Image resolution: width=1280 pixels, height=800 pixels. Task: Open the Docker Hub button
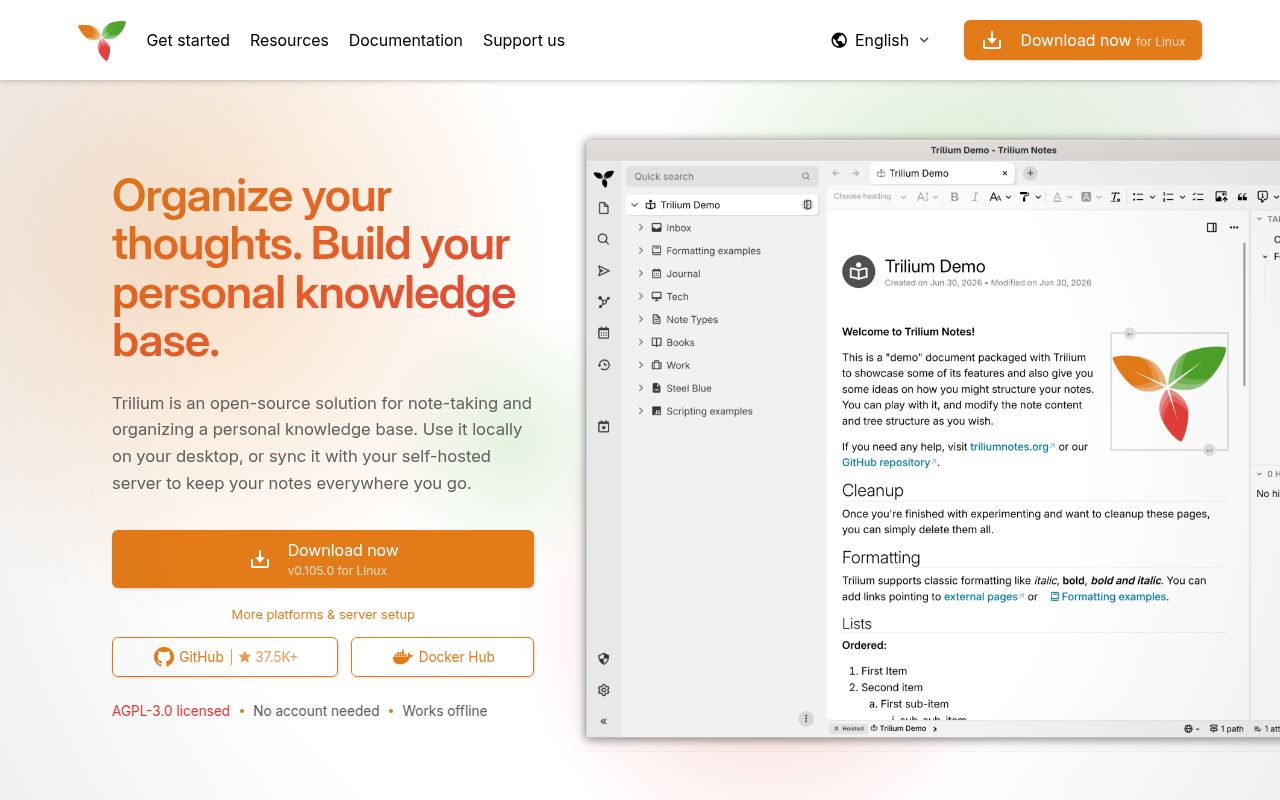click(x=442, y=657)
